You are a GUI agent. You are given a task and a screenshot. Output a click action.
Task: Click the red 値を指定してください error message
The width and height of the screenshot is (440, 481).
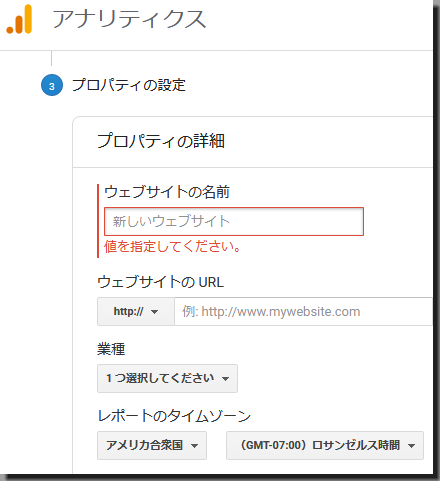[x=172, y=247]
